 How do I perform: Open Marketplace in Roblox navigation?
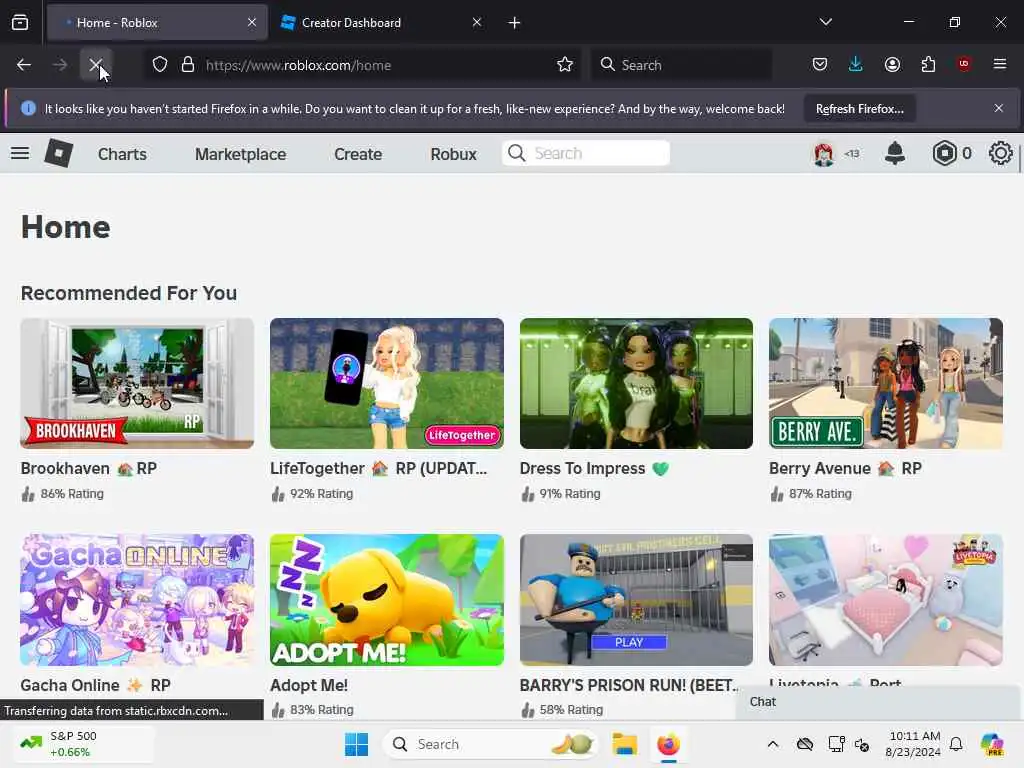coord(240,154)
